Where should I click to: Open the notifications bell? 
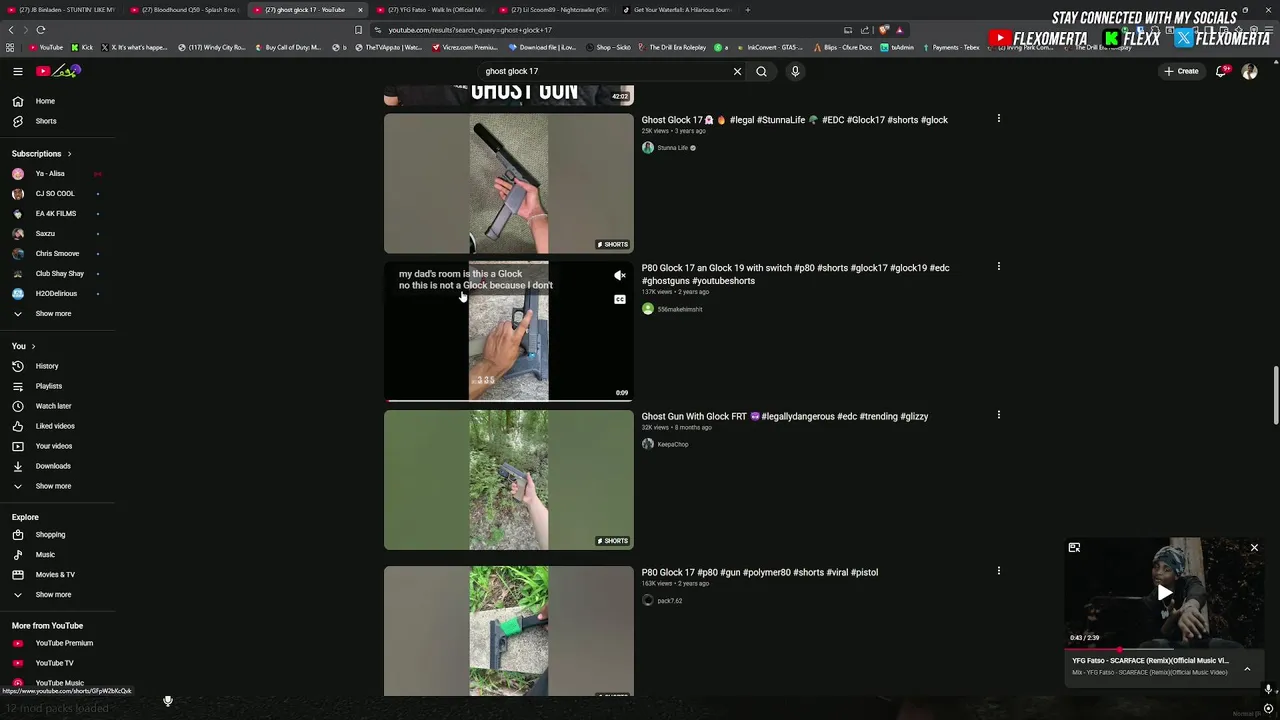coord(1221,71)
